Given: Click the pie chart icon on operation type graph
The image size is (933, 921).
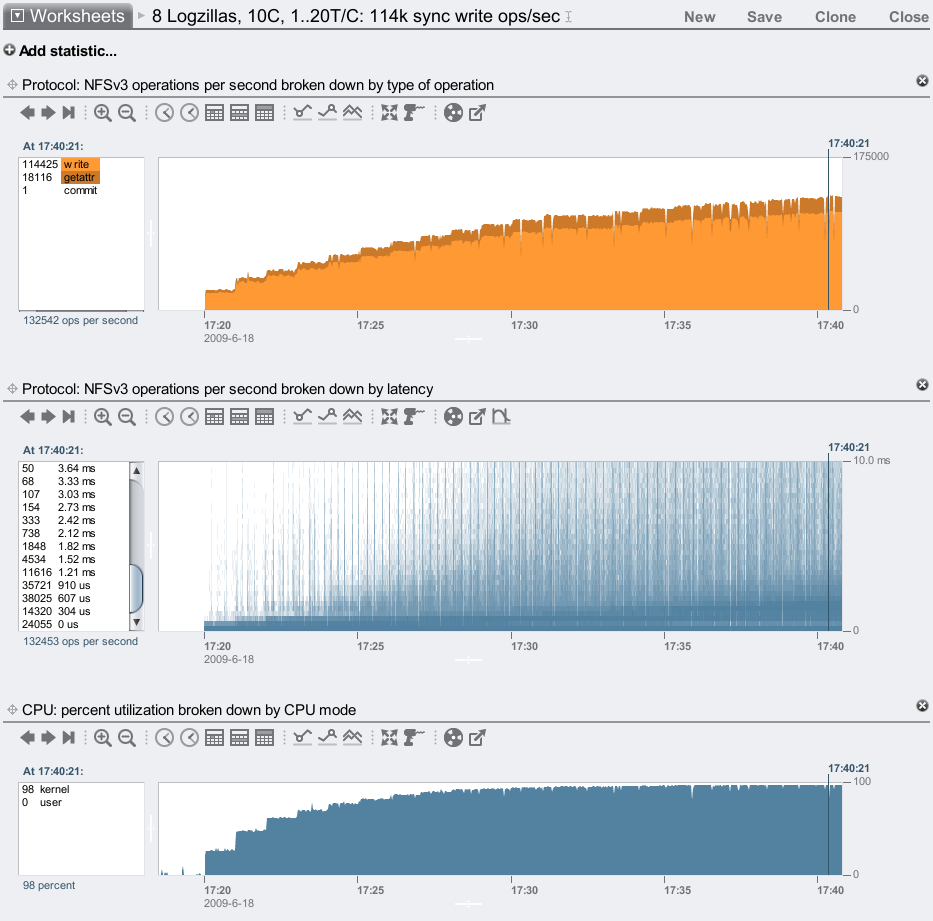Looking at the screenshot, I should point(453,114).
